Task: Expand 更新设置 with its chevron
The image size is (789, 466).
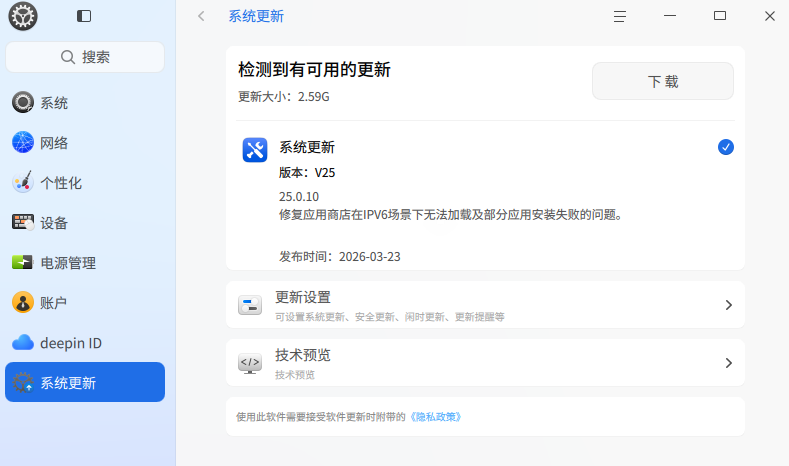Action: [728, 305]
